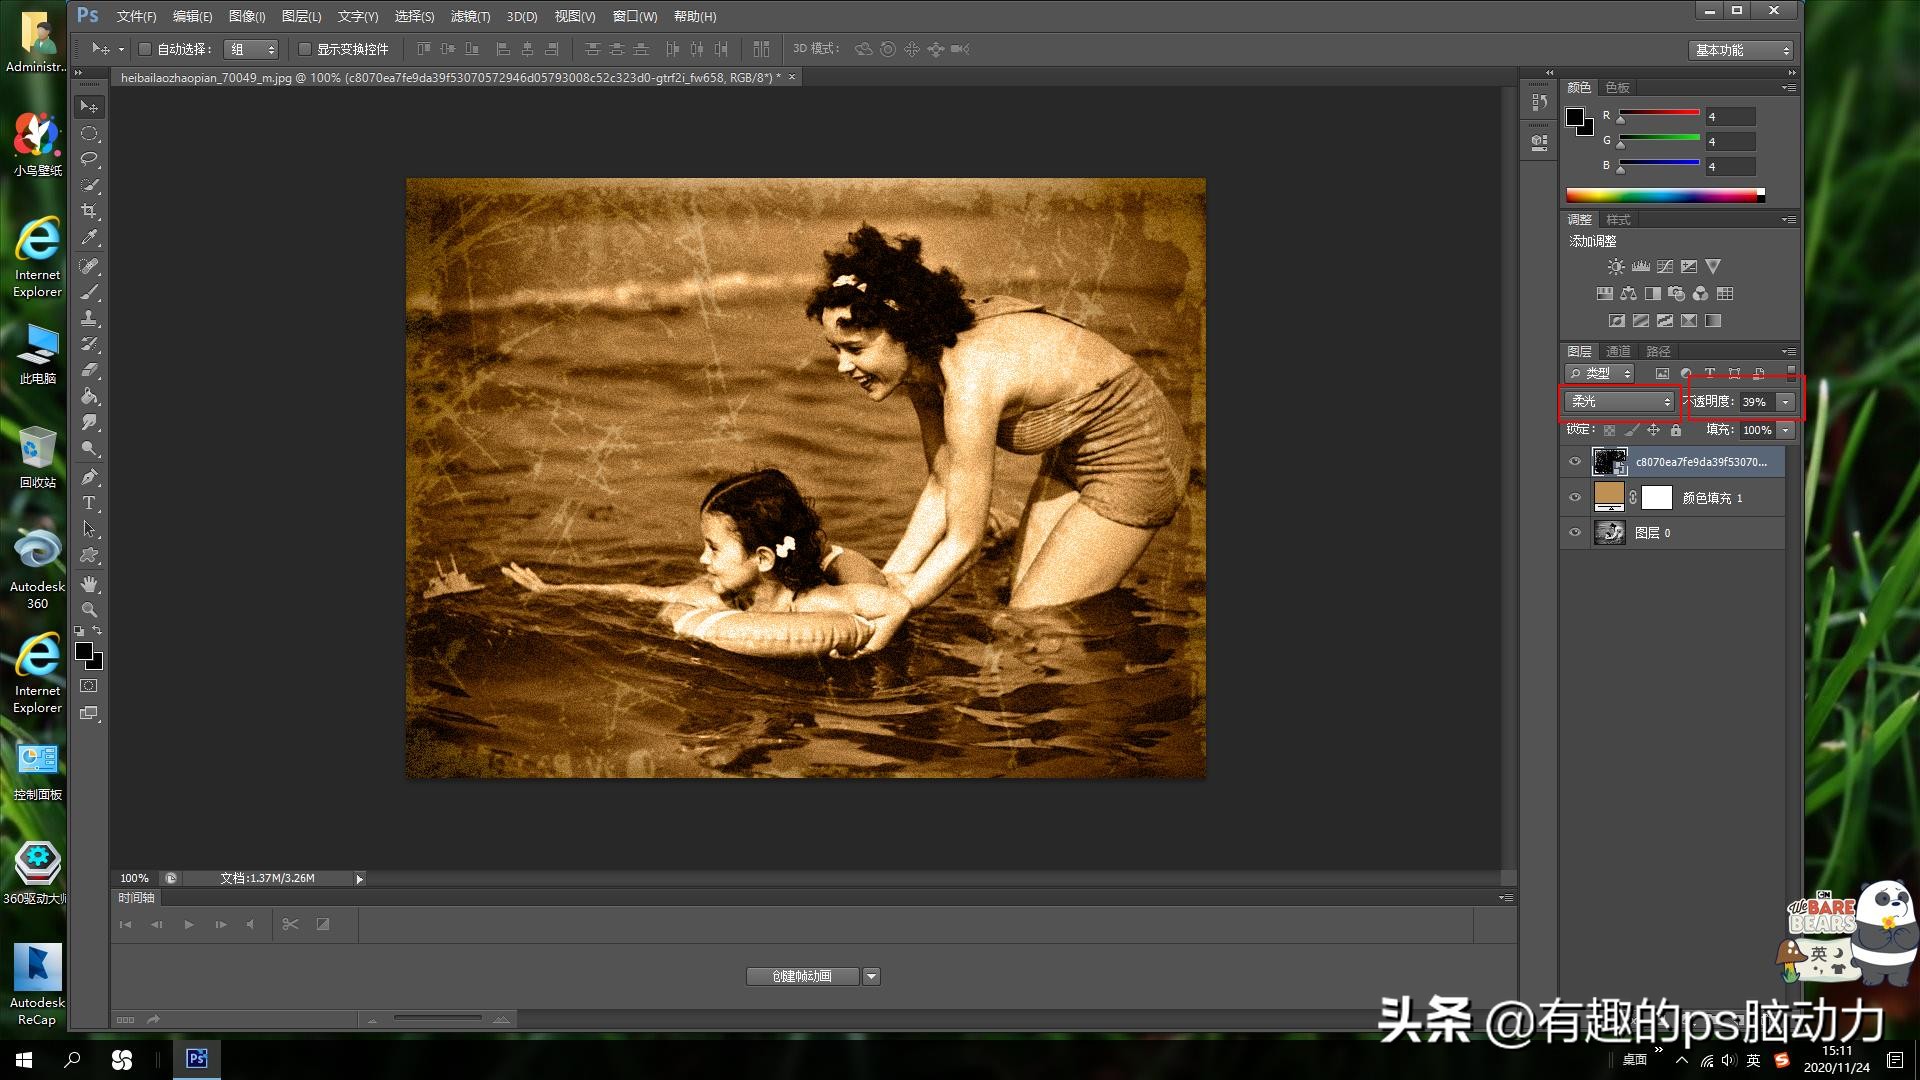The image size is (1920, 1080).
Task: Select the Eyedropper tool
Action: 89,238
